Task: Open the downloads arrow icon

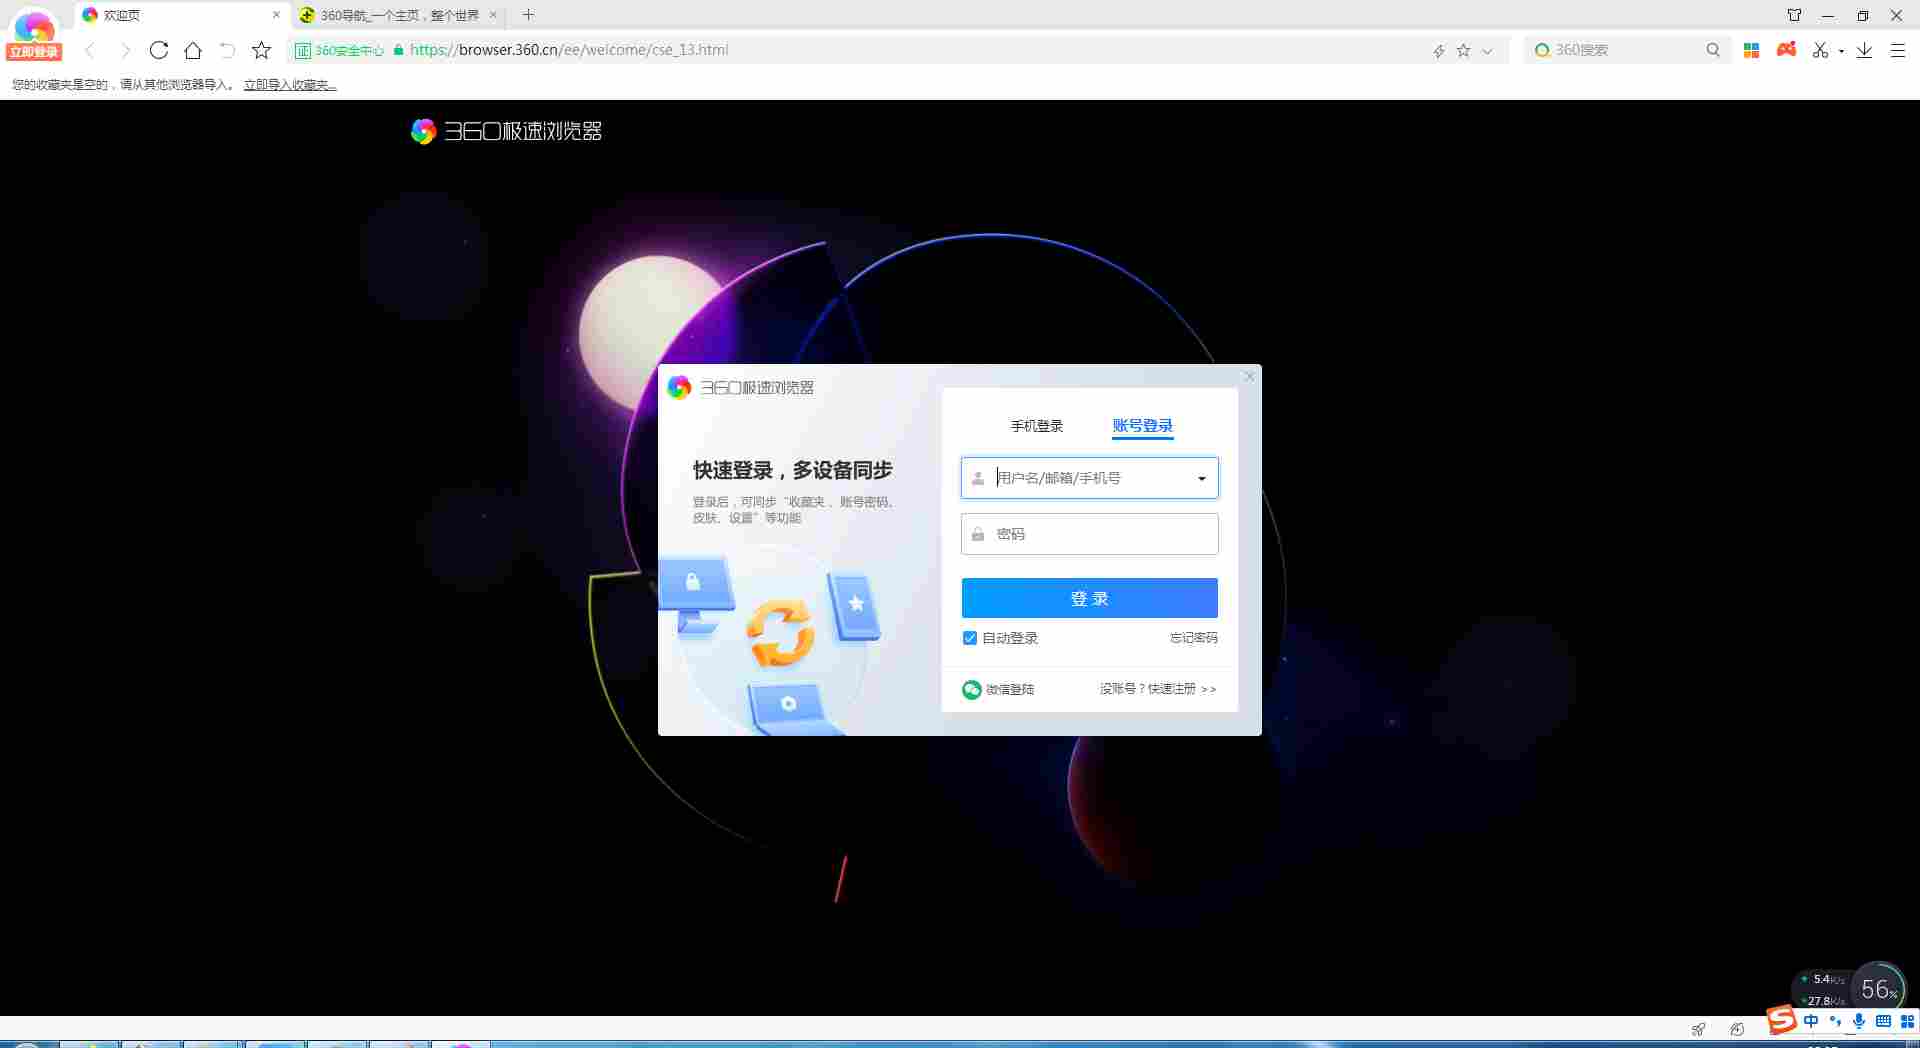Action: click(x=1864, y=50)
